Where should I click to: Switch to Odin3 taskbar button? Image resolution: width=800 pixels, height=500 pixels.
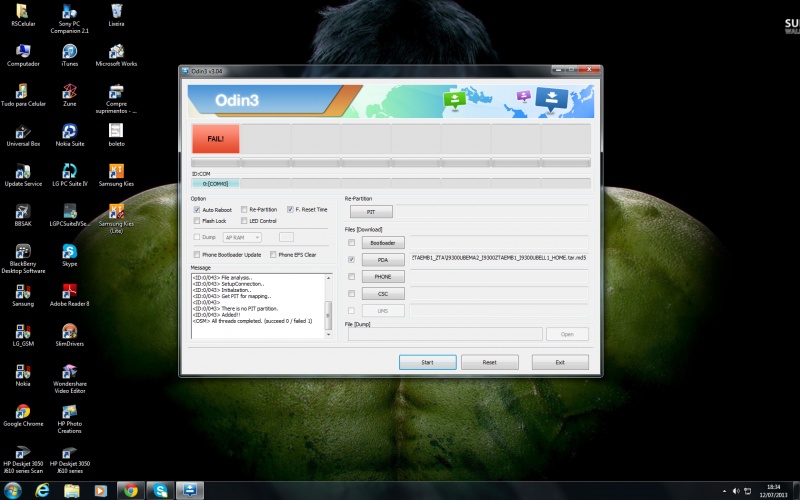point(190,490)
